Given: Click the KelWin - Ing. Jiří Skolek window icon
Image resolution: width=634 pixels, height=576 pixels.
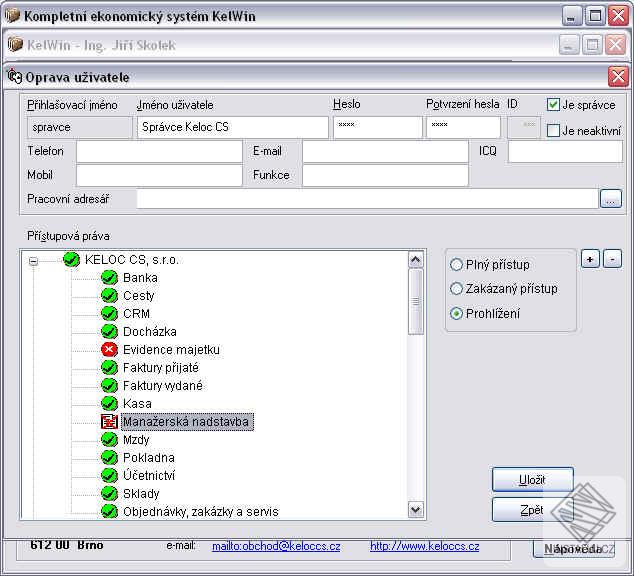Looking at the screenshot, I should pyautogui.click(x=15, y=44).
